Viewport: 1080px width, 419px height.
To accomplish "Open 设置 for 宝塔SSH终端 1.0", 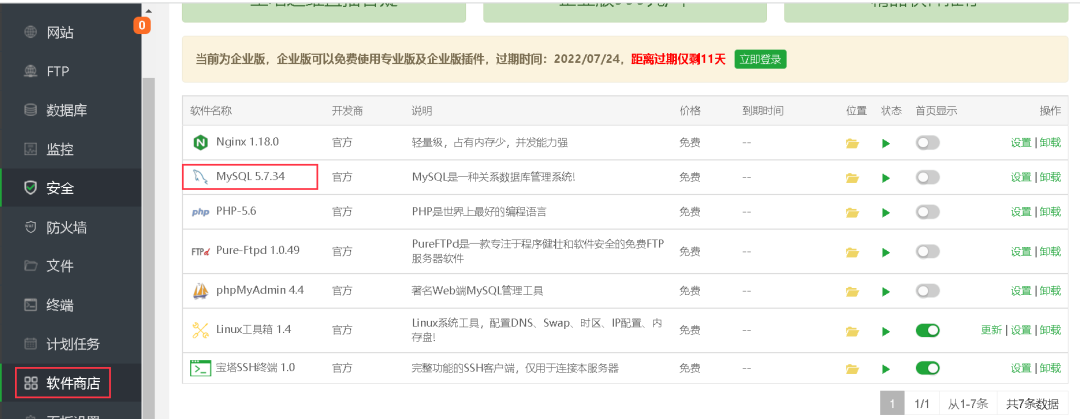I will [1021, 368].
